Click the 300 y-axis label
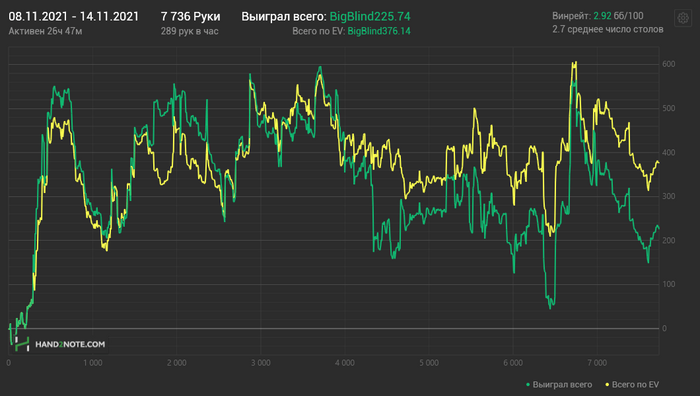Image resolution: width=700 pixels, height=396 pixels. (x=668, y=196)
